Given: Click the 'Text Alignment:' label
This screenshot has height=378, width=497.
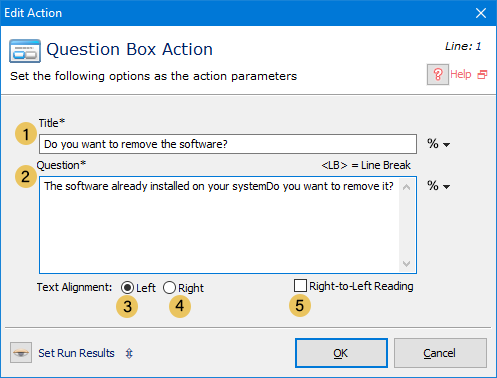Looking at the screenshot, I should pyautogui.click(x=74, y=287).
